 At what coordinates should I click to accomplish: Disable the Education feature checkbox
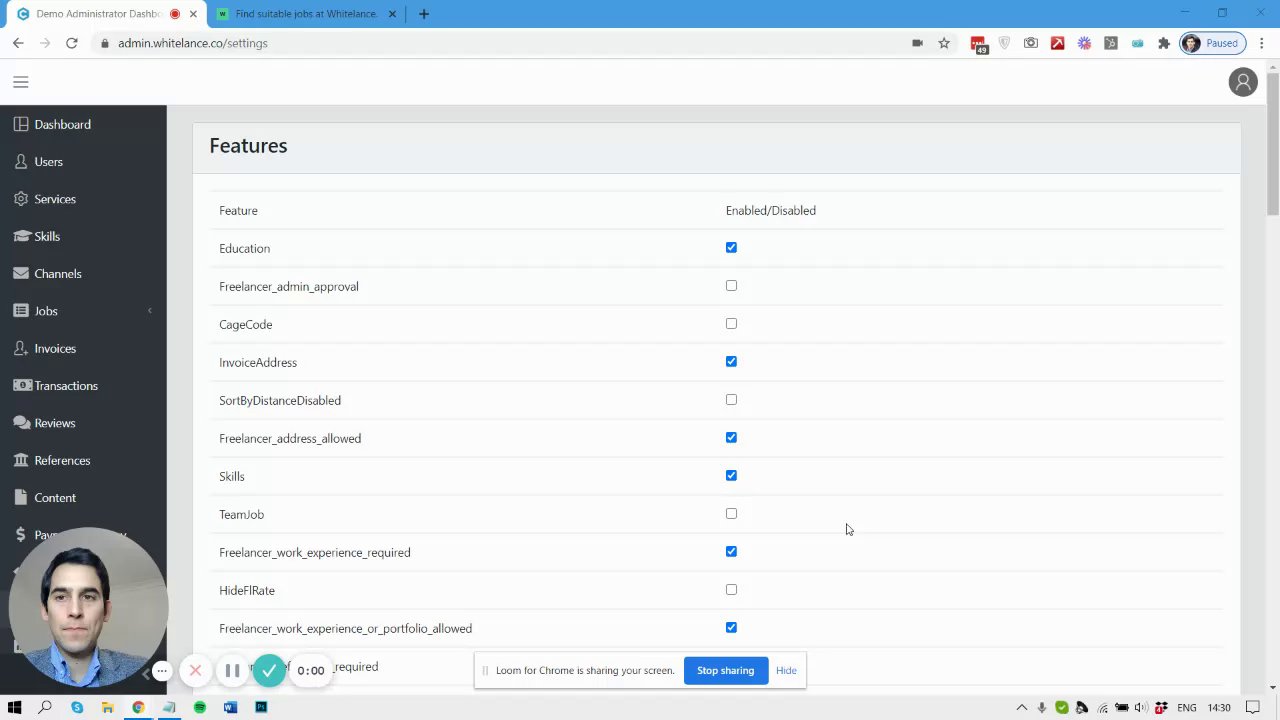731,248
